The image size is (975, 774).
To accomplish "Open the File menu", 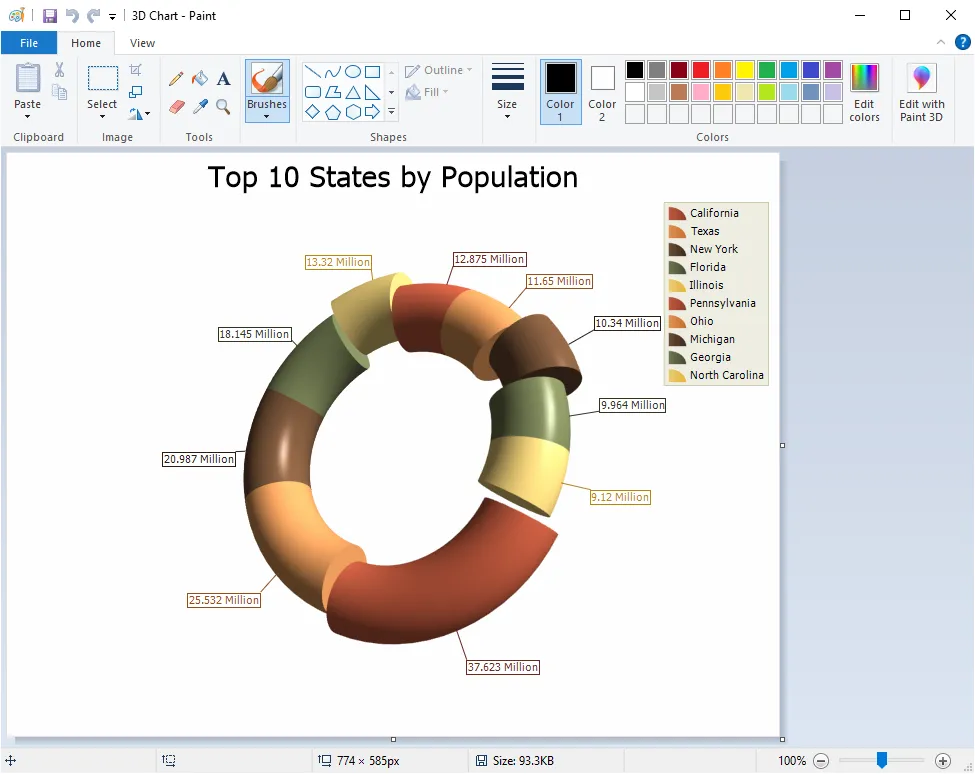I will (29, 43).
